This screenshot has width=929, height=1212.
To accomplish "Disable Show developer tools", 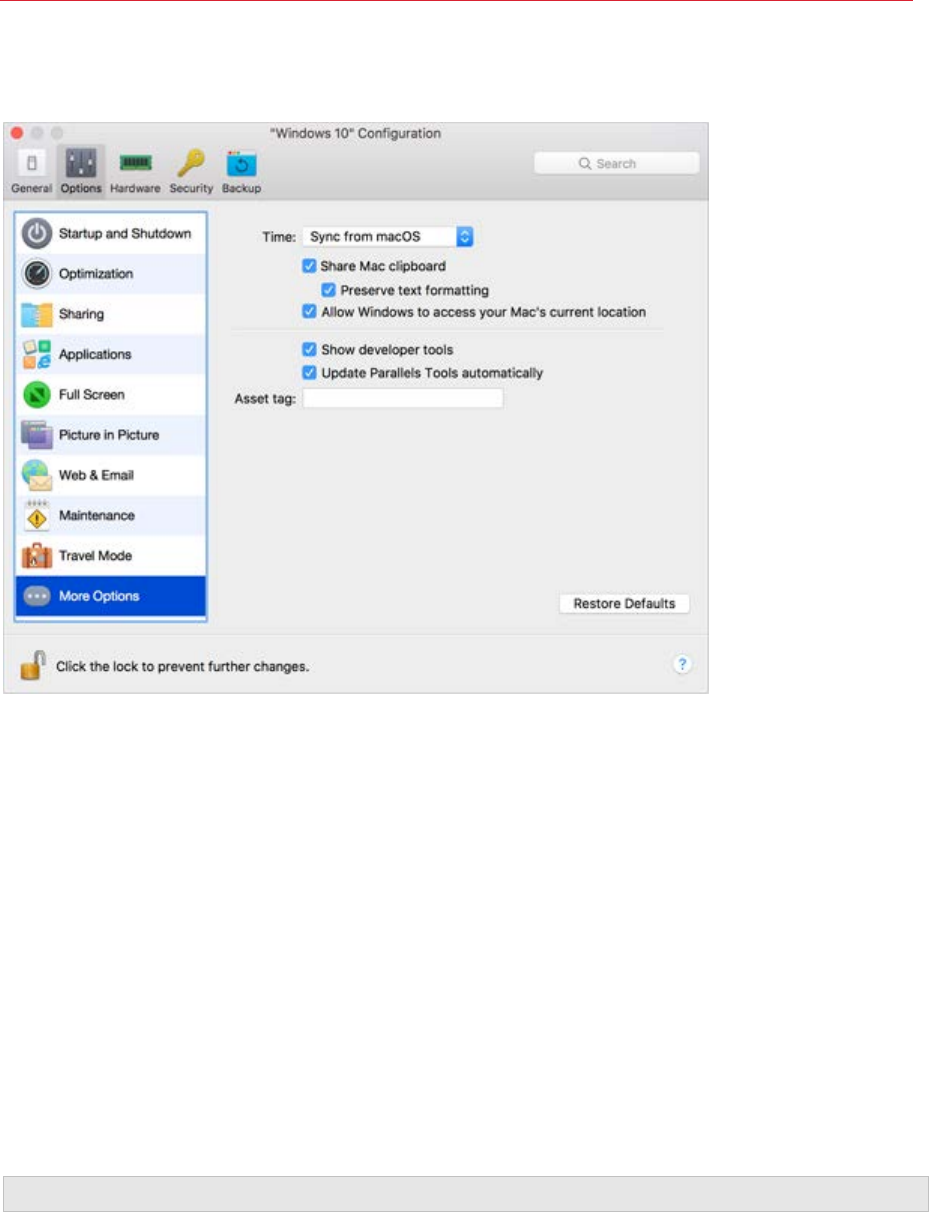I will coord(309,350).
